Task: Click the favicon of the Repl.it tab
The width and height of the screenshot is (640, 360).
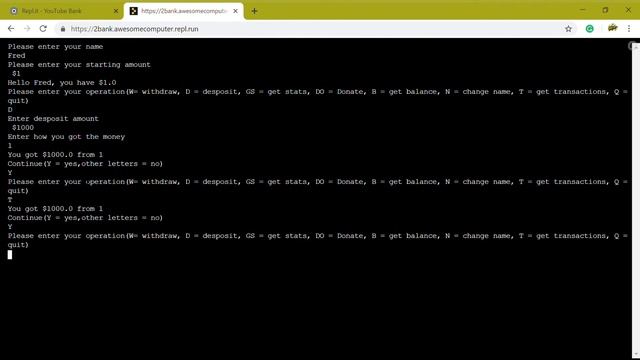Action: [14, 11]
